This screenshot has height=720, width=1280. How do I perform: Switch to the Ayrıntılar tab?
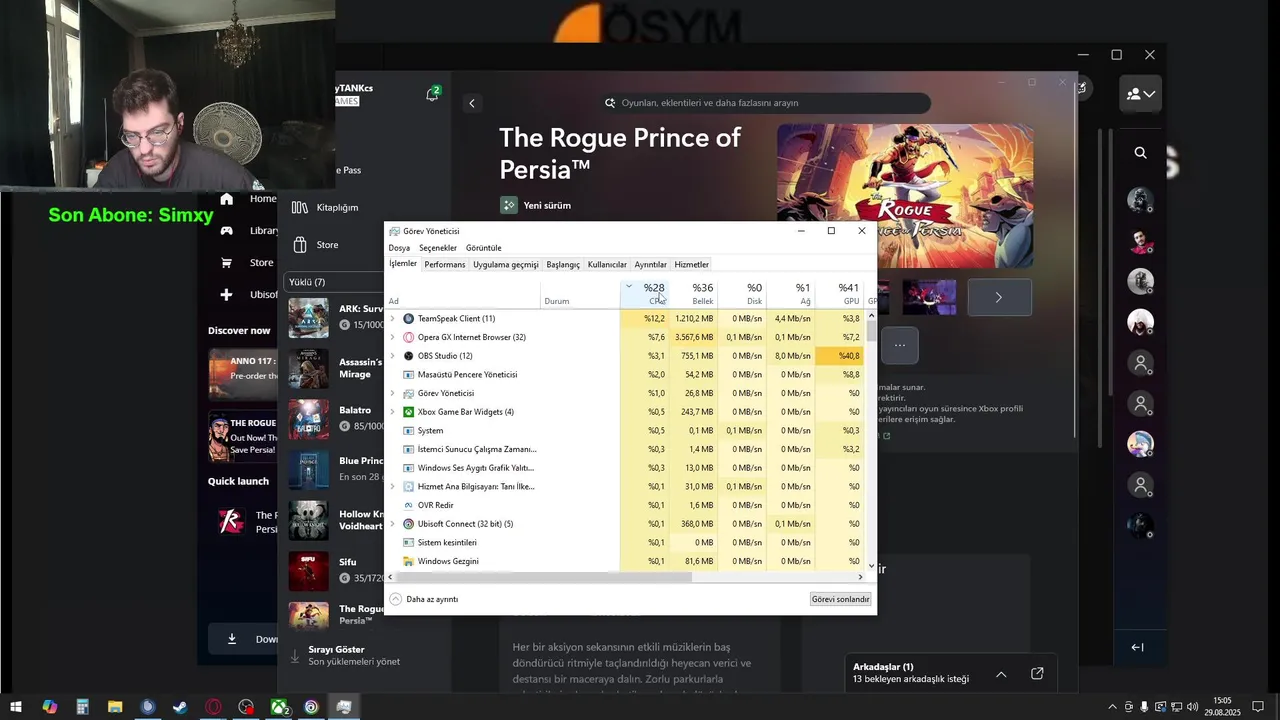tap(651, 265)
